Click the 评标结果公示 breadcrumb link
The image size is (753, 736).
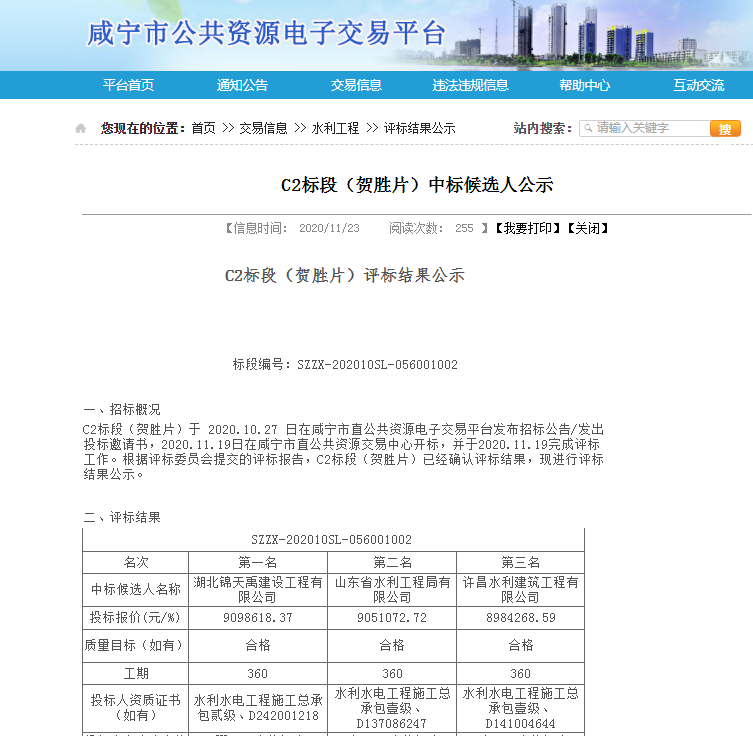coord(419,128)
